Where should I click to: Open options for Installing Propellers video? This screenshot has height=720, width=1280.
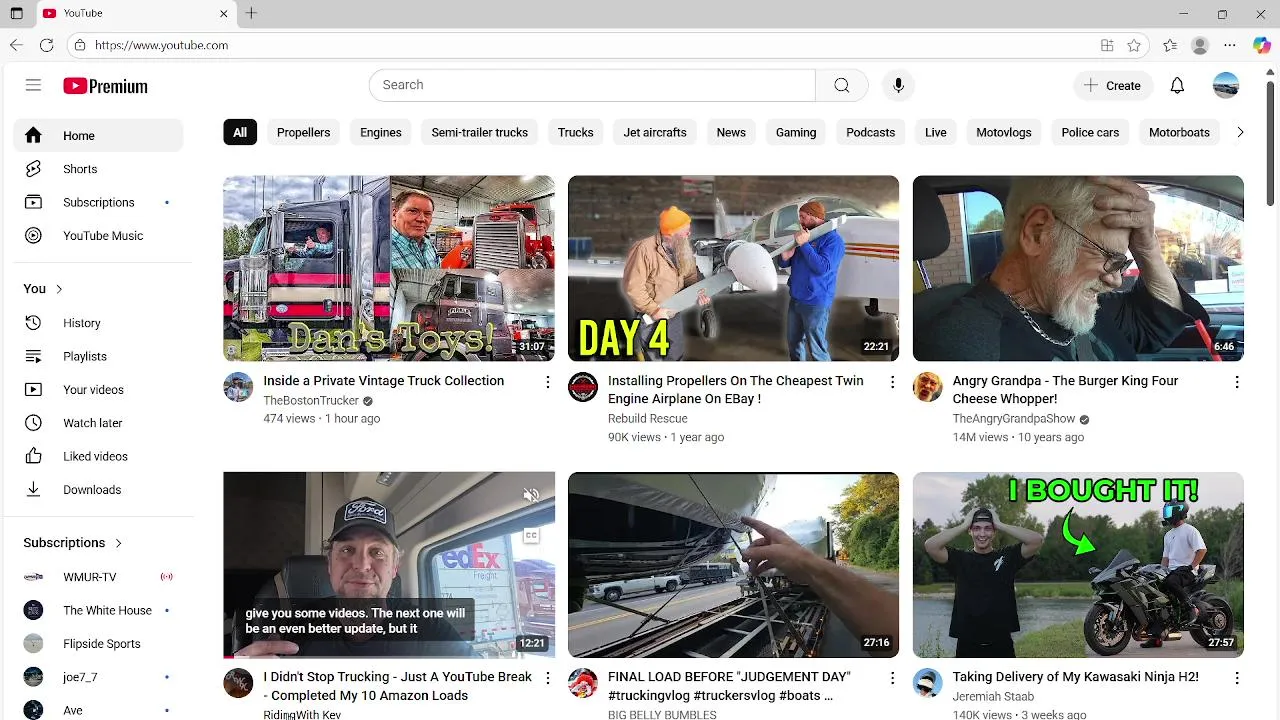tap(892, 382)
